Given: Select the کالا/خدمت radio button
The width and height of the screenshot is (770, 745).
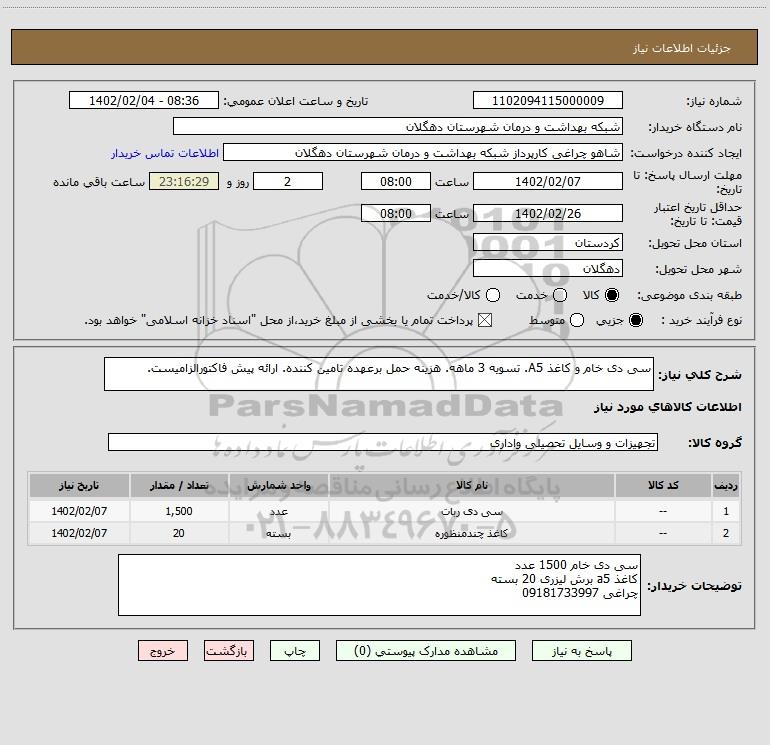Looking at the screenshot, I should [493, 295].
